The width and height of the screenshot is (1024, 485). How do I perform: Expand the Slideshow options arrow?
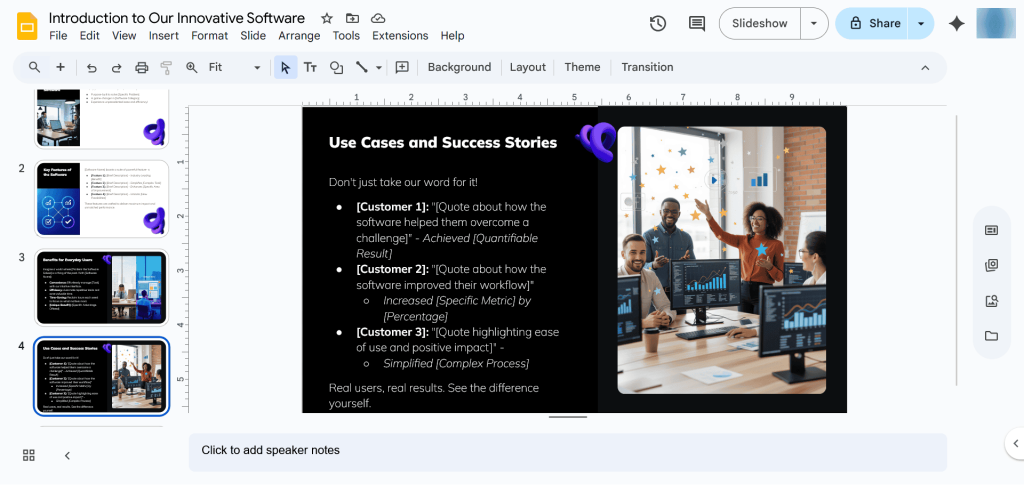[x=815, y=24]
